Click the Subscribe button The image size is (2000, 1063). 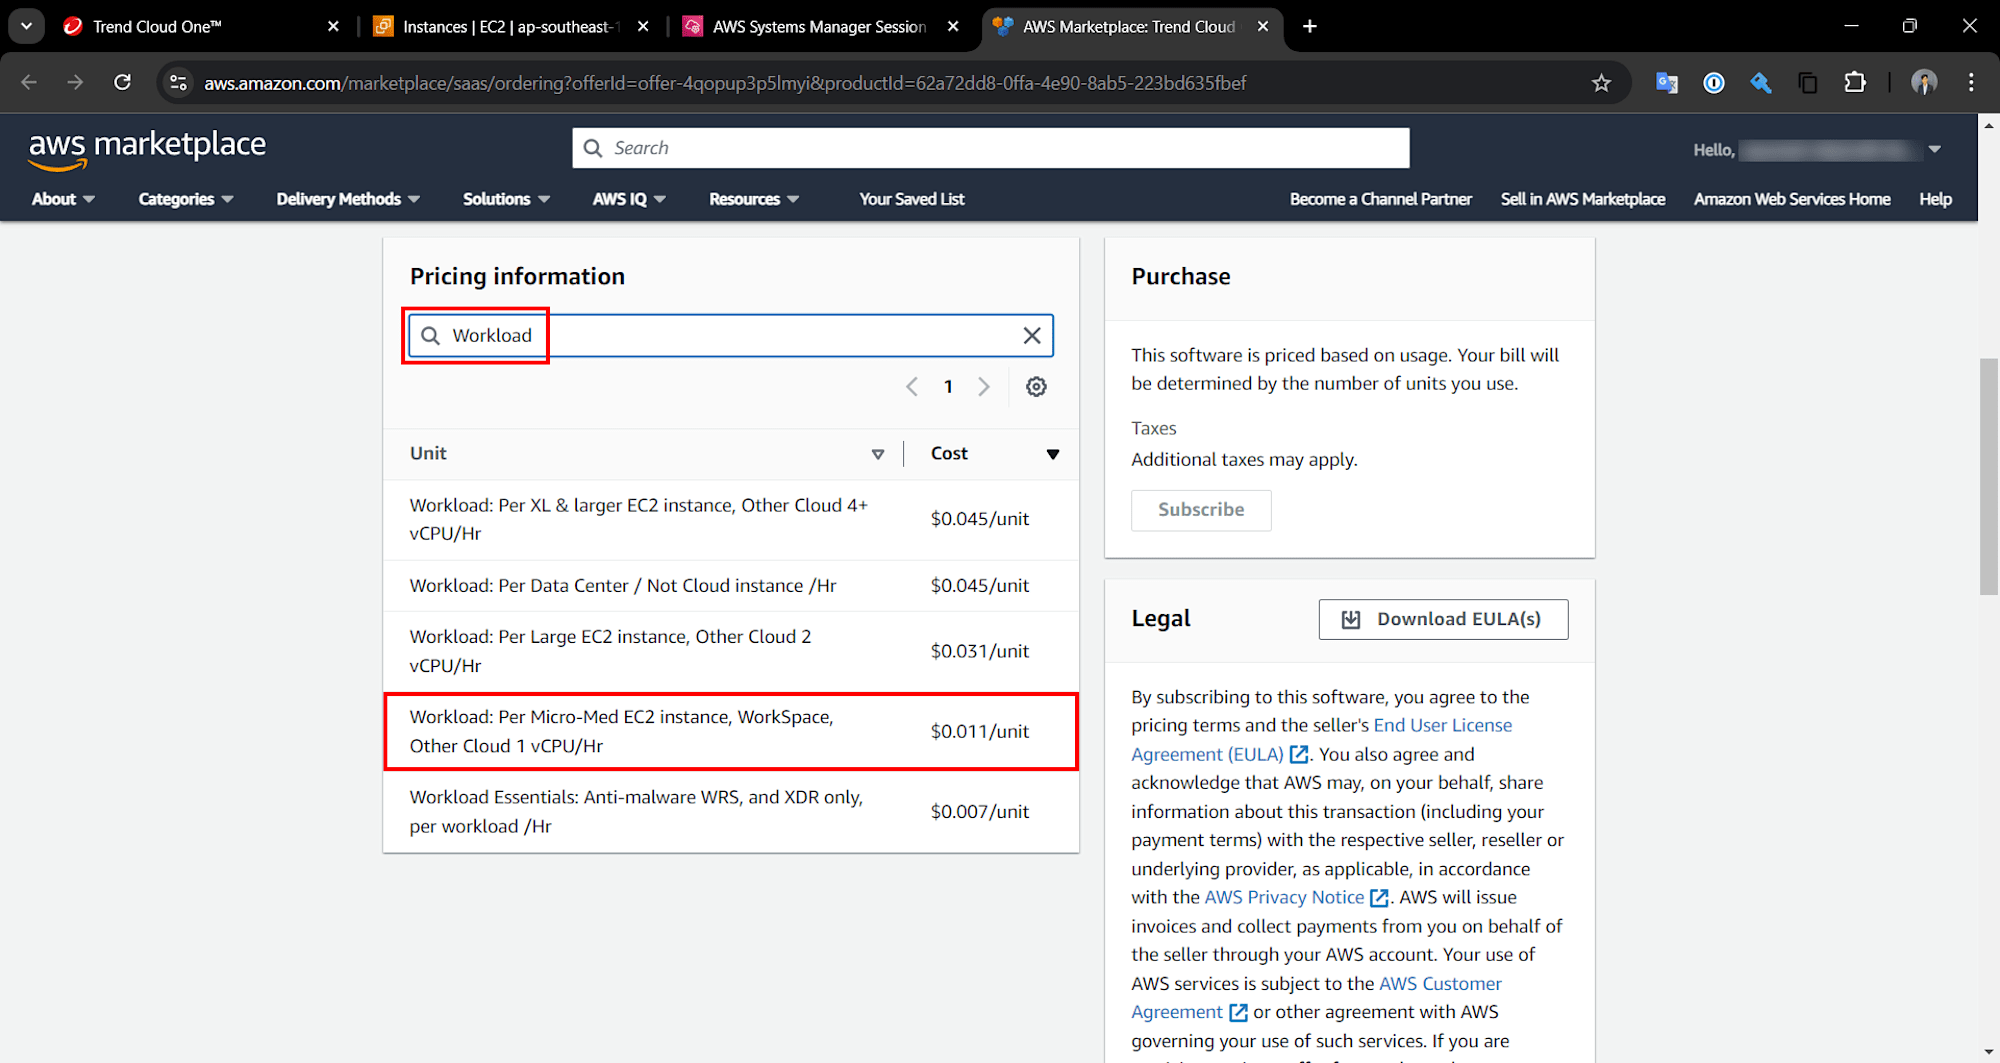pos(1201,510)
